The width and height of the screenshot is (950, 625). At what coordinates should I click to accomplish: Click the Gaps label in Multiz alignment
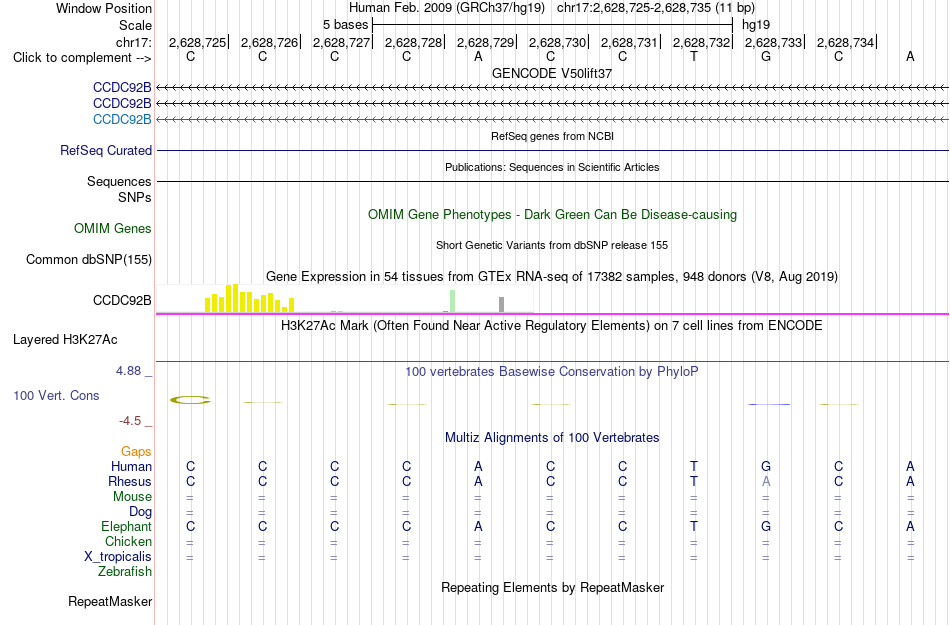[x=136, y=451]
